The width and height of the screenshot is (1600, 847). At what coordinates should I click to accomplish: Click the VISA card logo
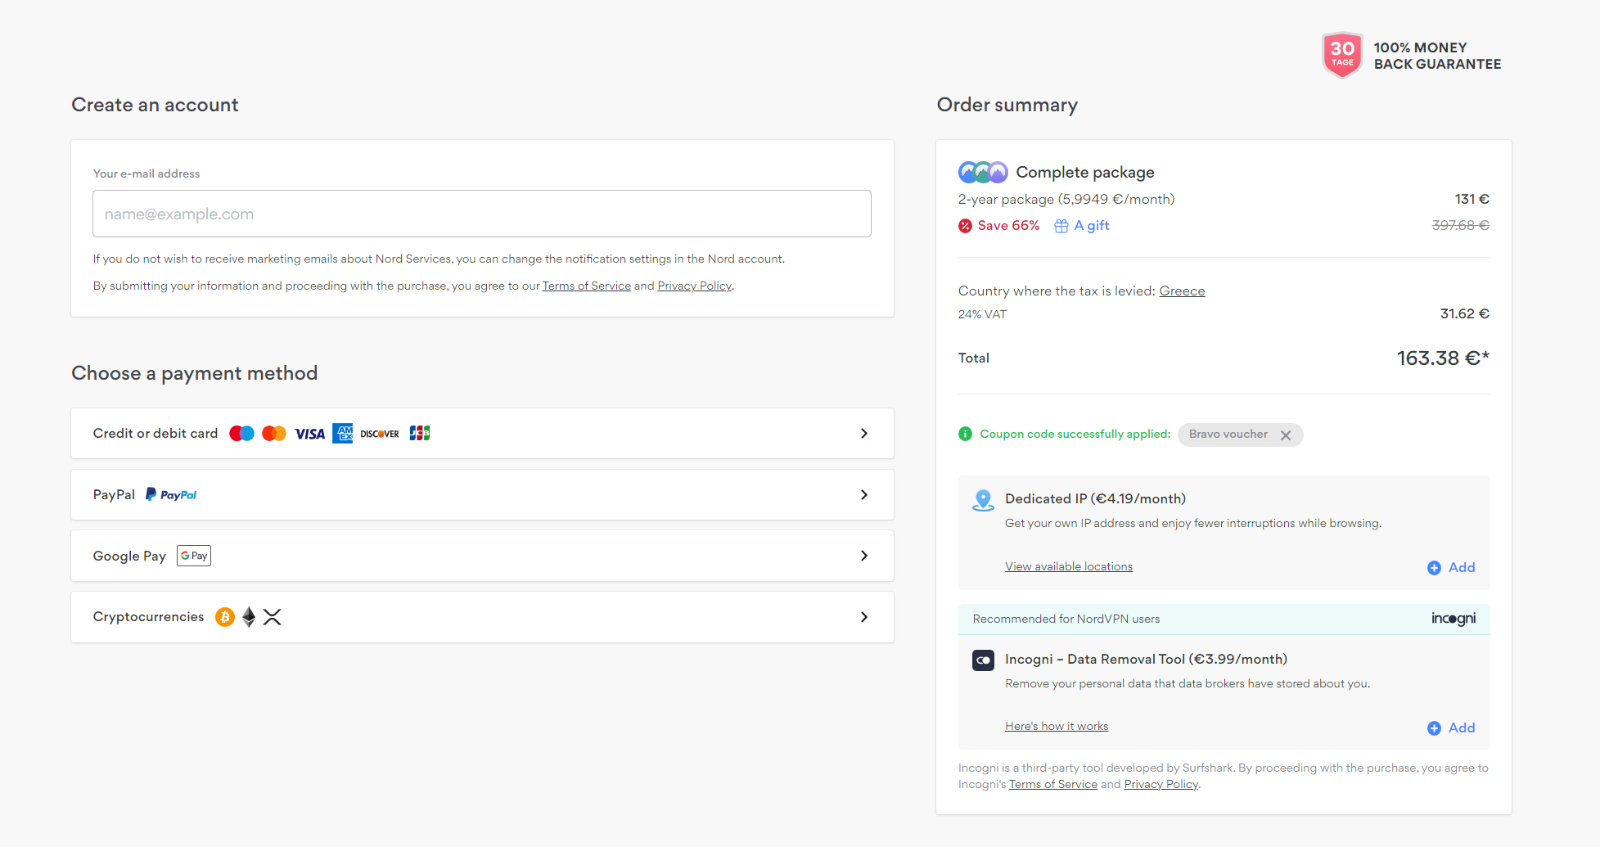(x=309, y=434)
